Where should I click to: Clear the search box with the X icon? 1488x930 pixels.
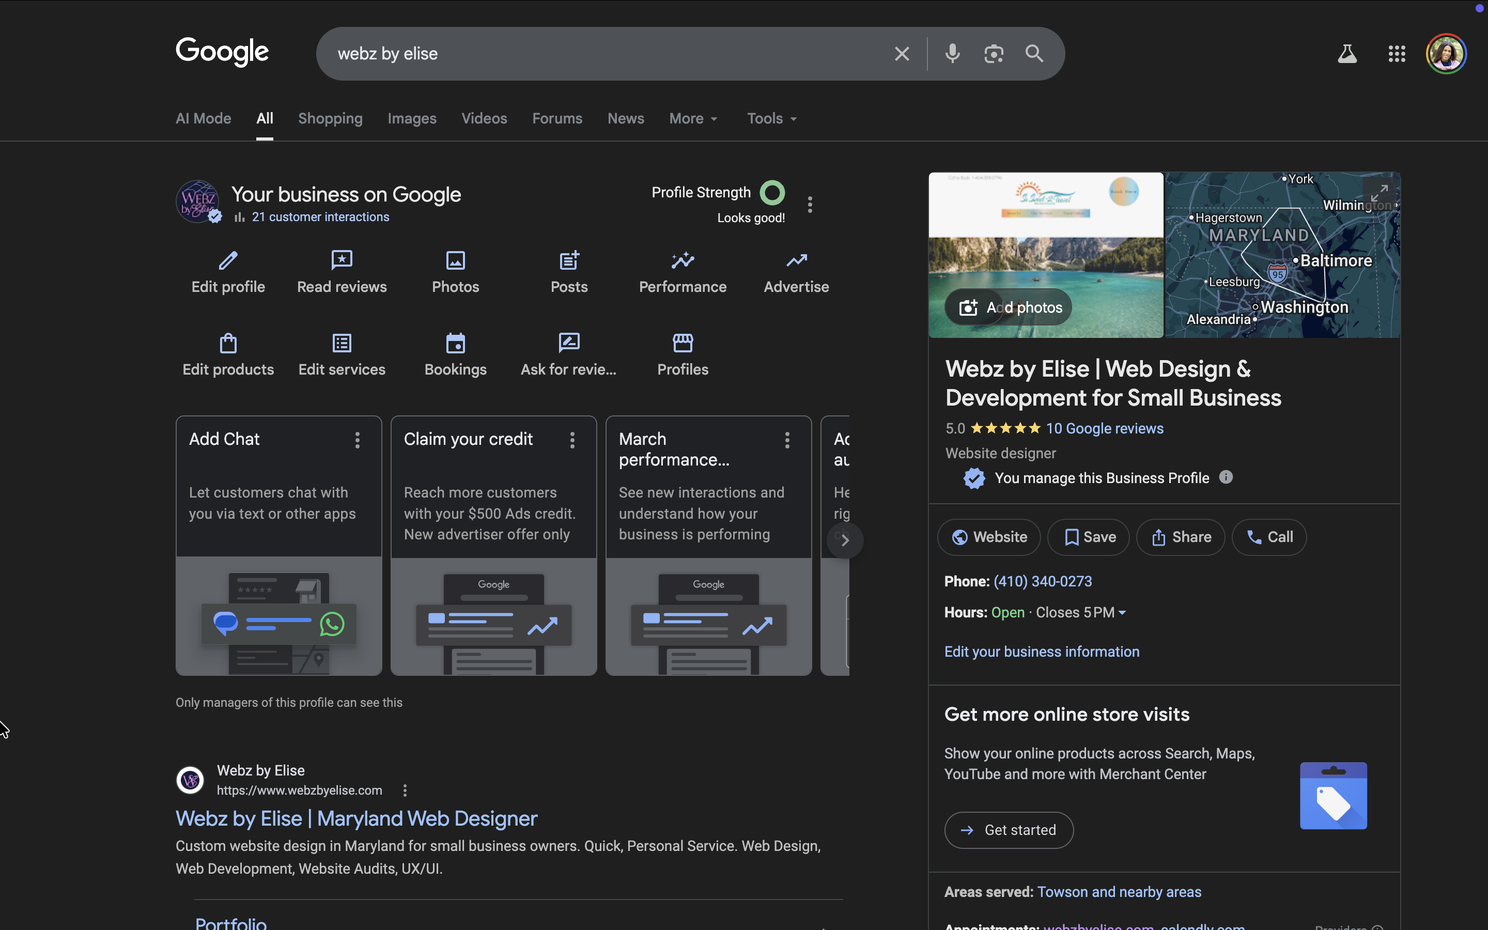coord(901,54)
